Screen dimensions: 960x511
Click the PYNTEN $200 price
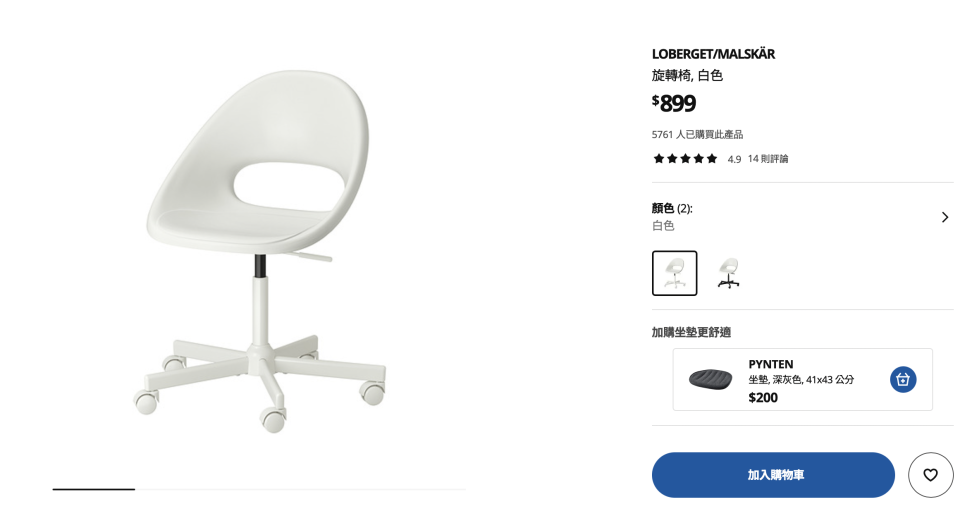tap(763, 398)
